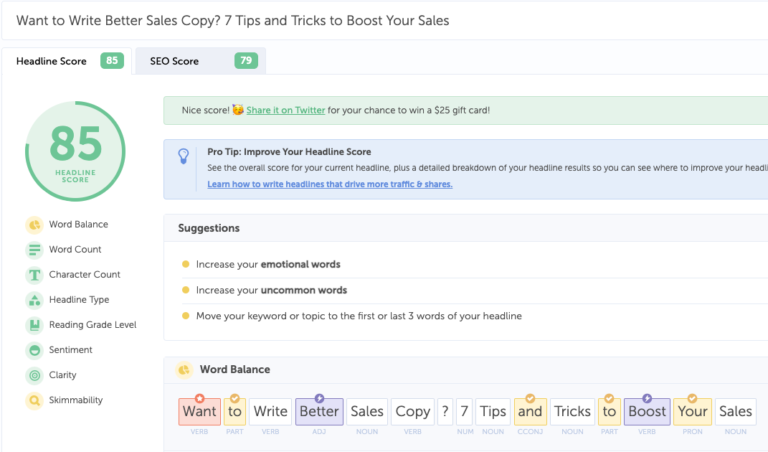Open the SEO Score tab

tap(201, 61)
